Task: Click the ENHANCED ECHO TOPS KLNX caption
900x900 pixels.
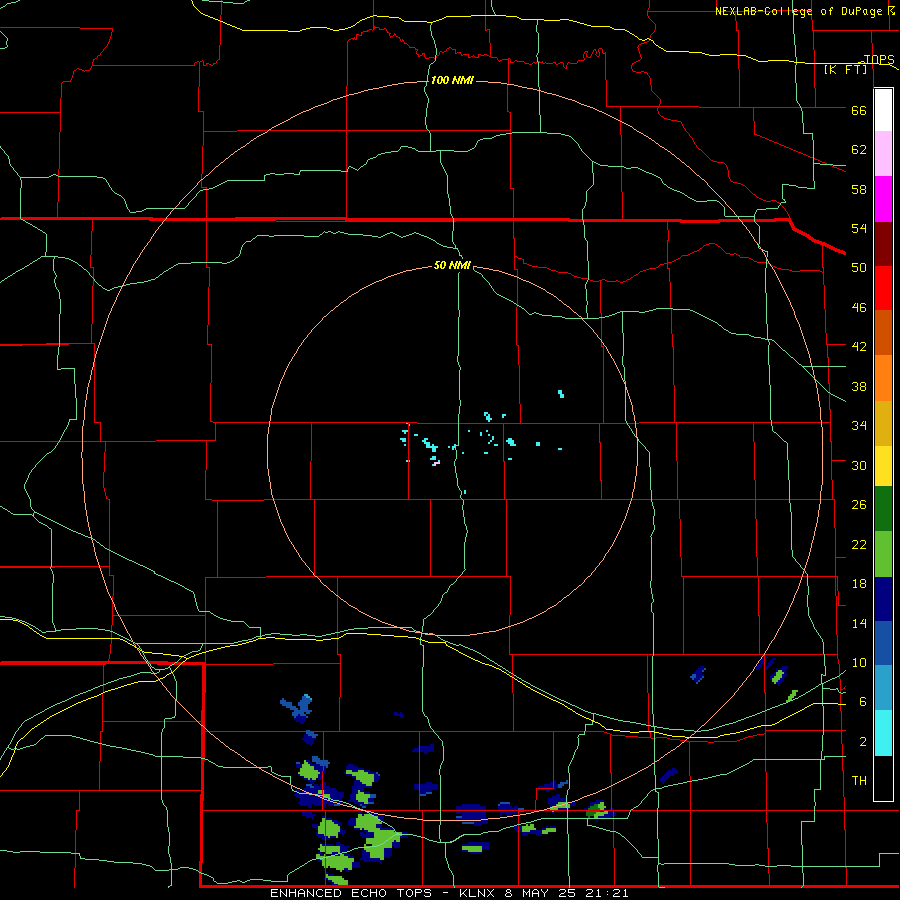Action: [x=449, y=893]
